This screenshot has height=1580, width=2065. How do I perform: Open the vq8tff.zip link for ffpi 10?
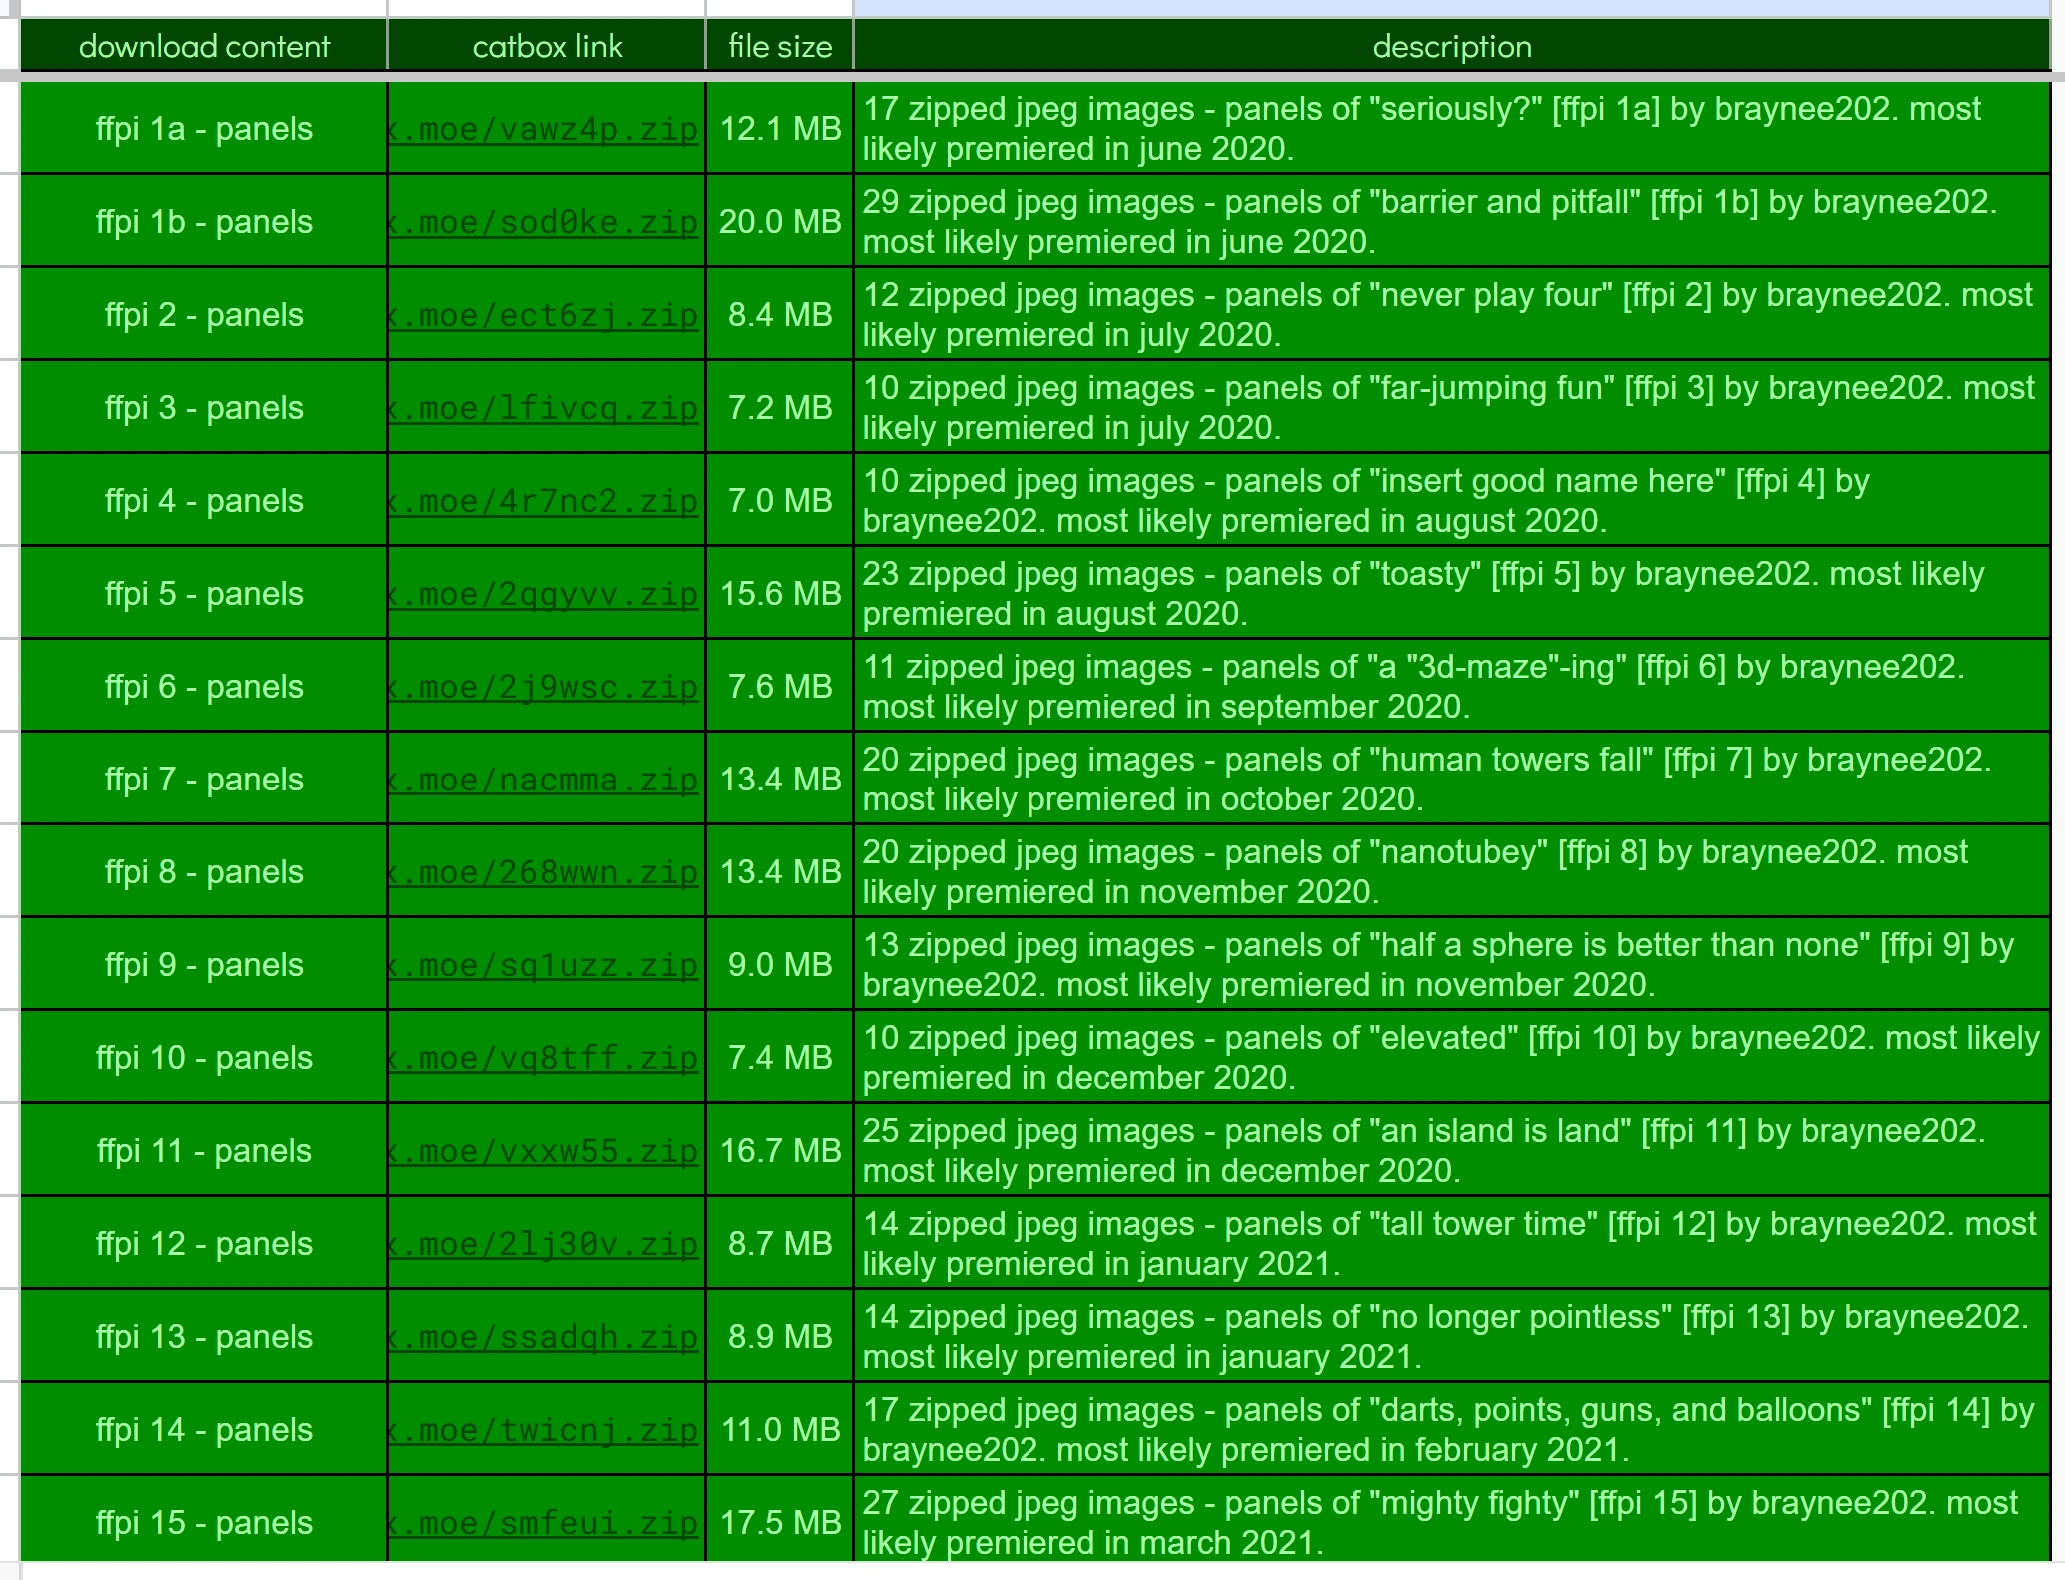(546, 1057)
